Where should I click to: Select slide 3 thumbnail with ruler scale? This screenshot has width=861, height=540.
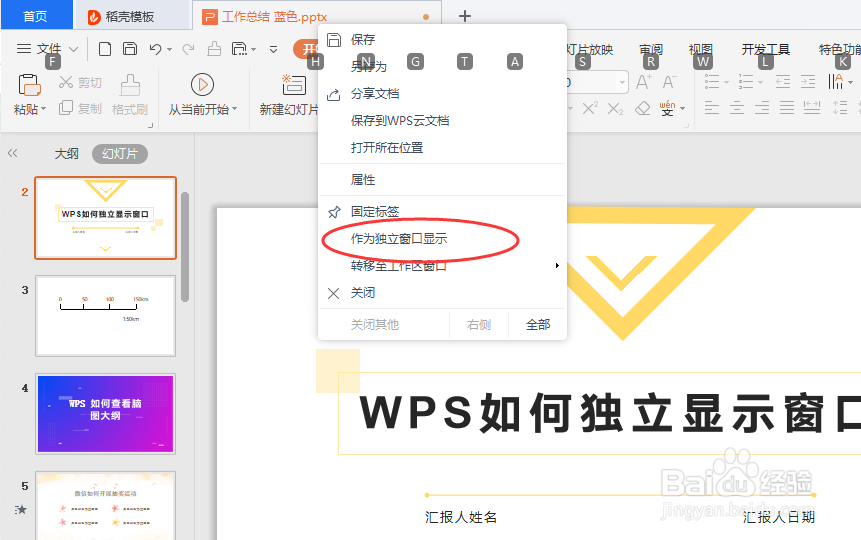pyautogui.click(x=105, y=316)
